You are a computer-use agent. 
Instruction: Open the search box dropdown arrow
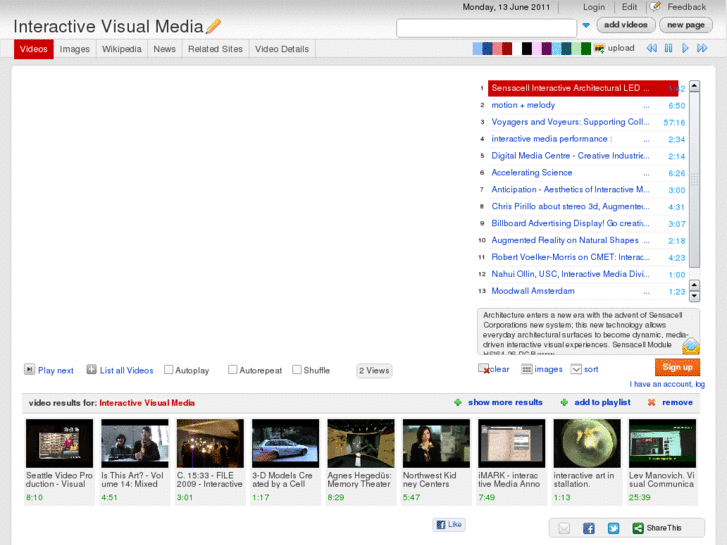586,26
